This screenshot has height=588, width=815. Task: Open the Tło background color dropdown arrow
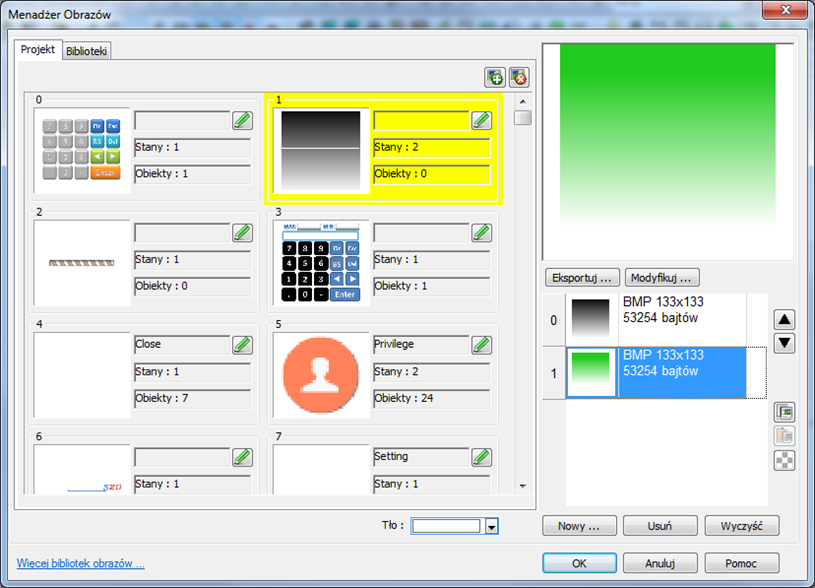tap(492, 526)
